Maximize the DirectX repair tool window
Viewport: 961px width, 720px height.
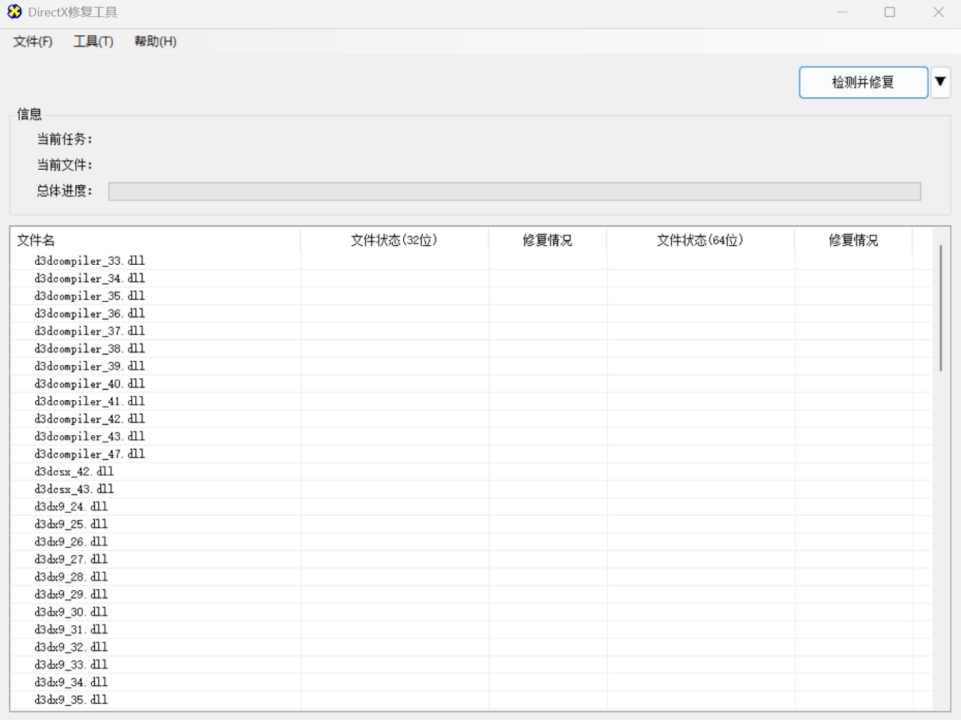pyautogui.click(x=889, y=13)
